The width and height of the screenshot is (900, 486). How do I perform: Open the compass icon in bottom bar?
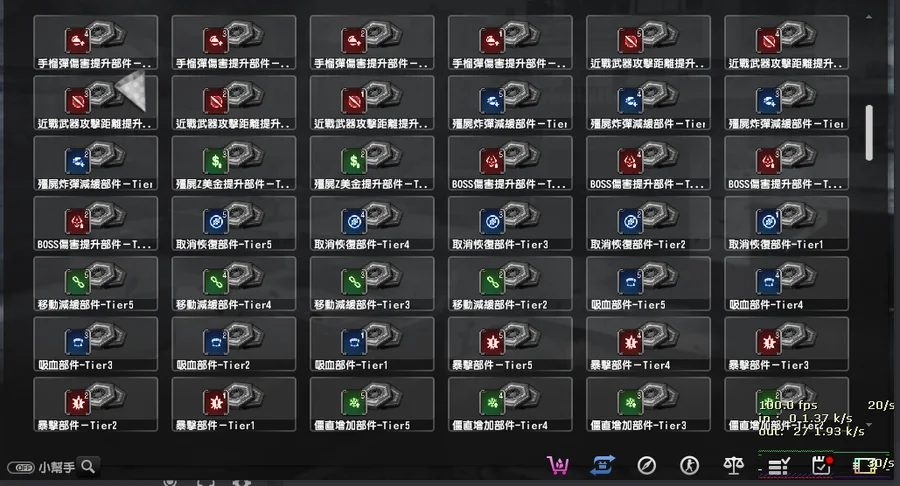[x=646, y=465]
